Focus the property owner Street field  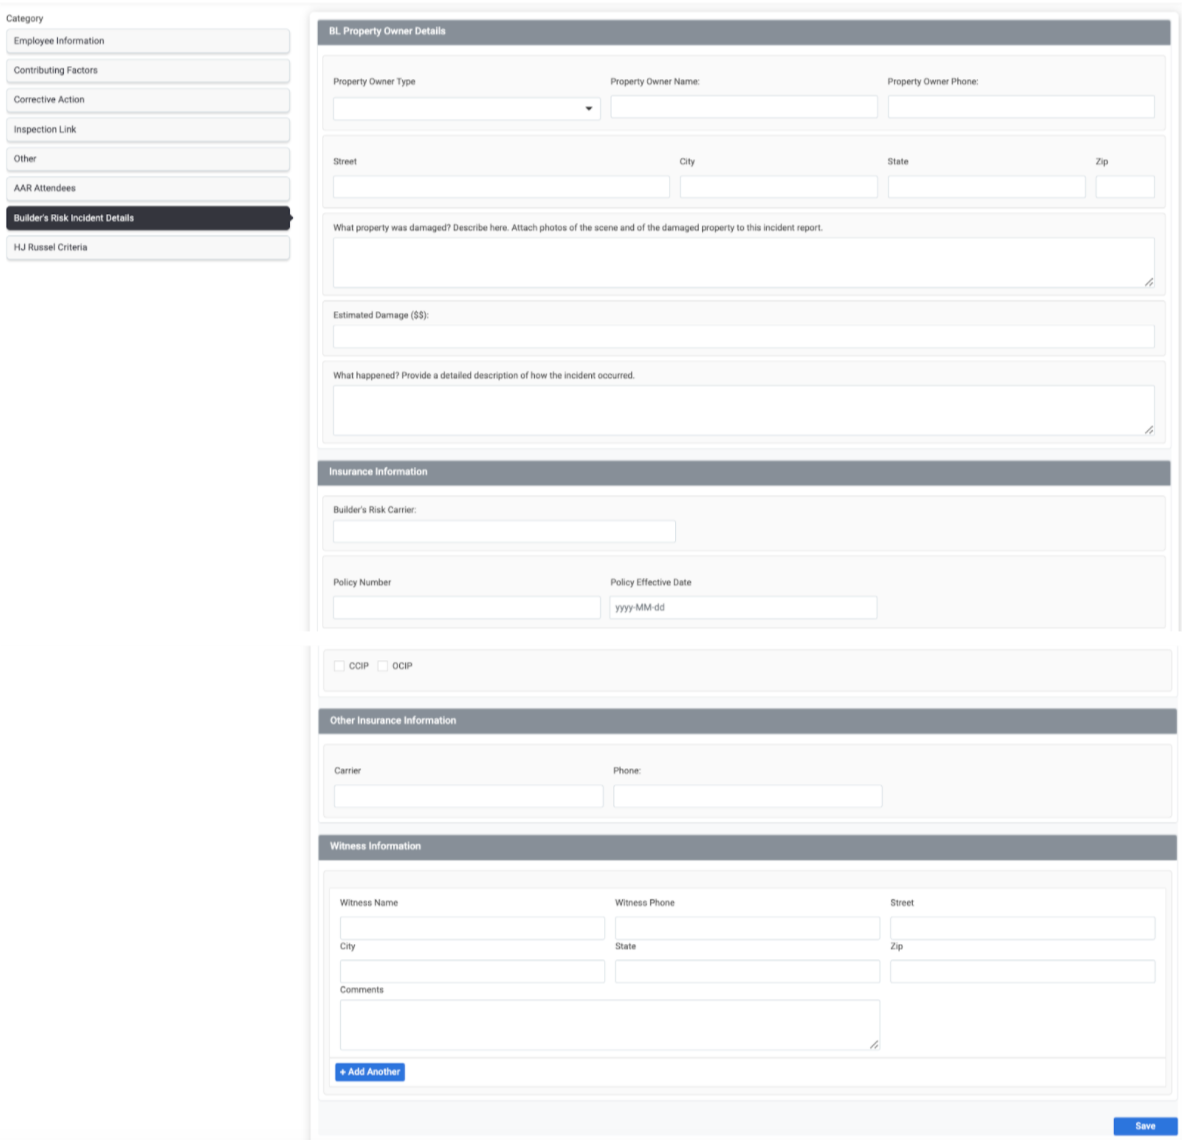pyautogui.click(x=501, y=187)
